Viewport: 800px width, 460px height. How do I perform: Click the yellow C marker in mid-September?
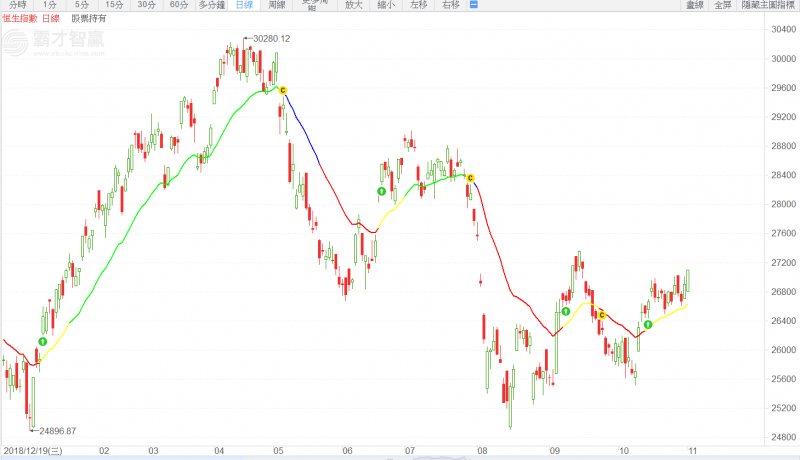tap(602, 315)
